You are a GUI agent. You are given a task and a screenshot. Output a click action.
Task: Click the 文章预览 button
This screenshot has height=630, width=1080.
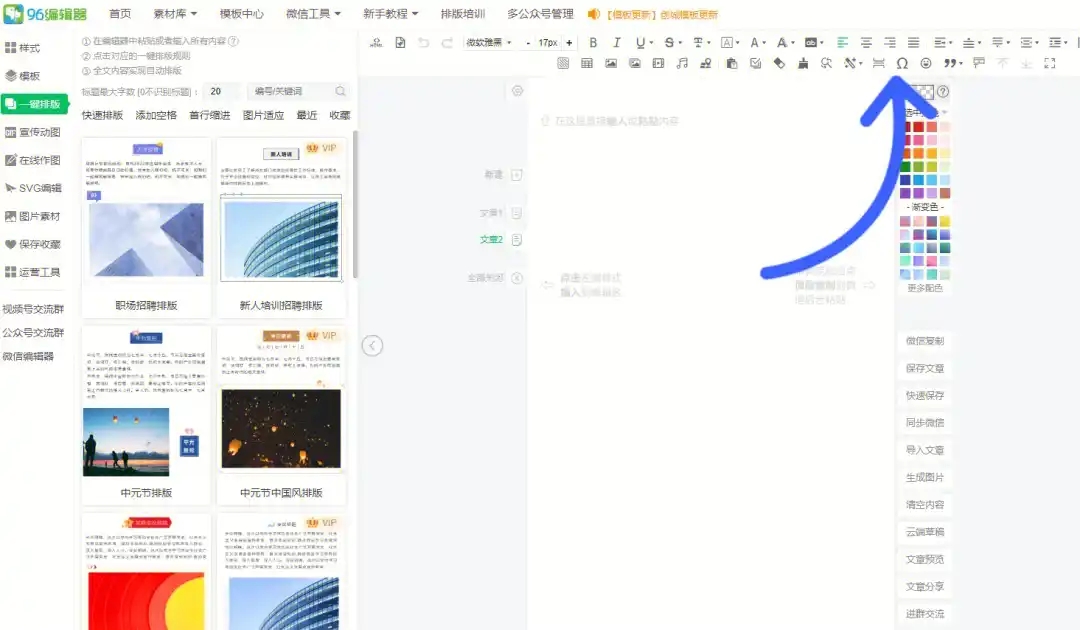(x=924, y=559)
